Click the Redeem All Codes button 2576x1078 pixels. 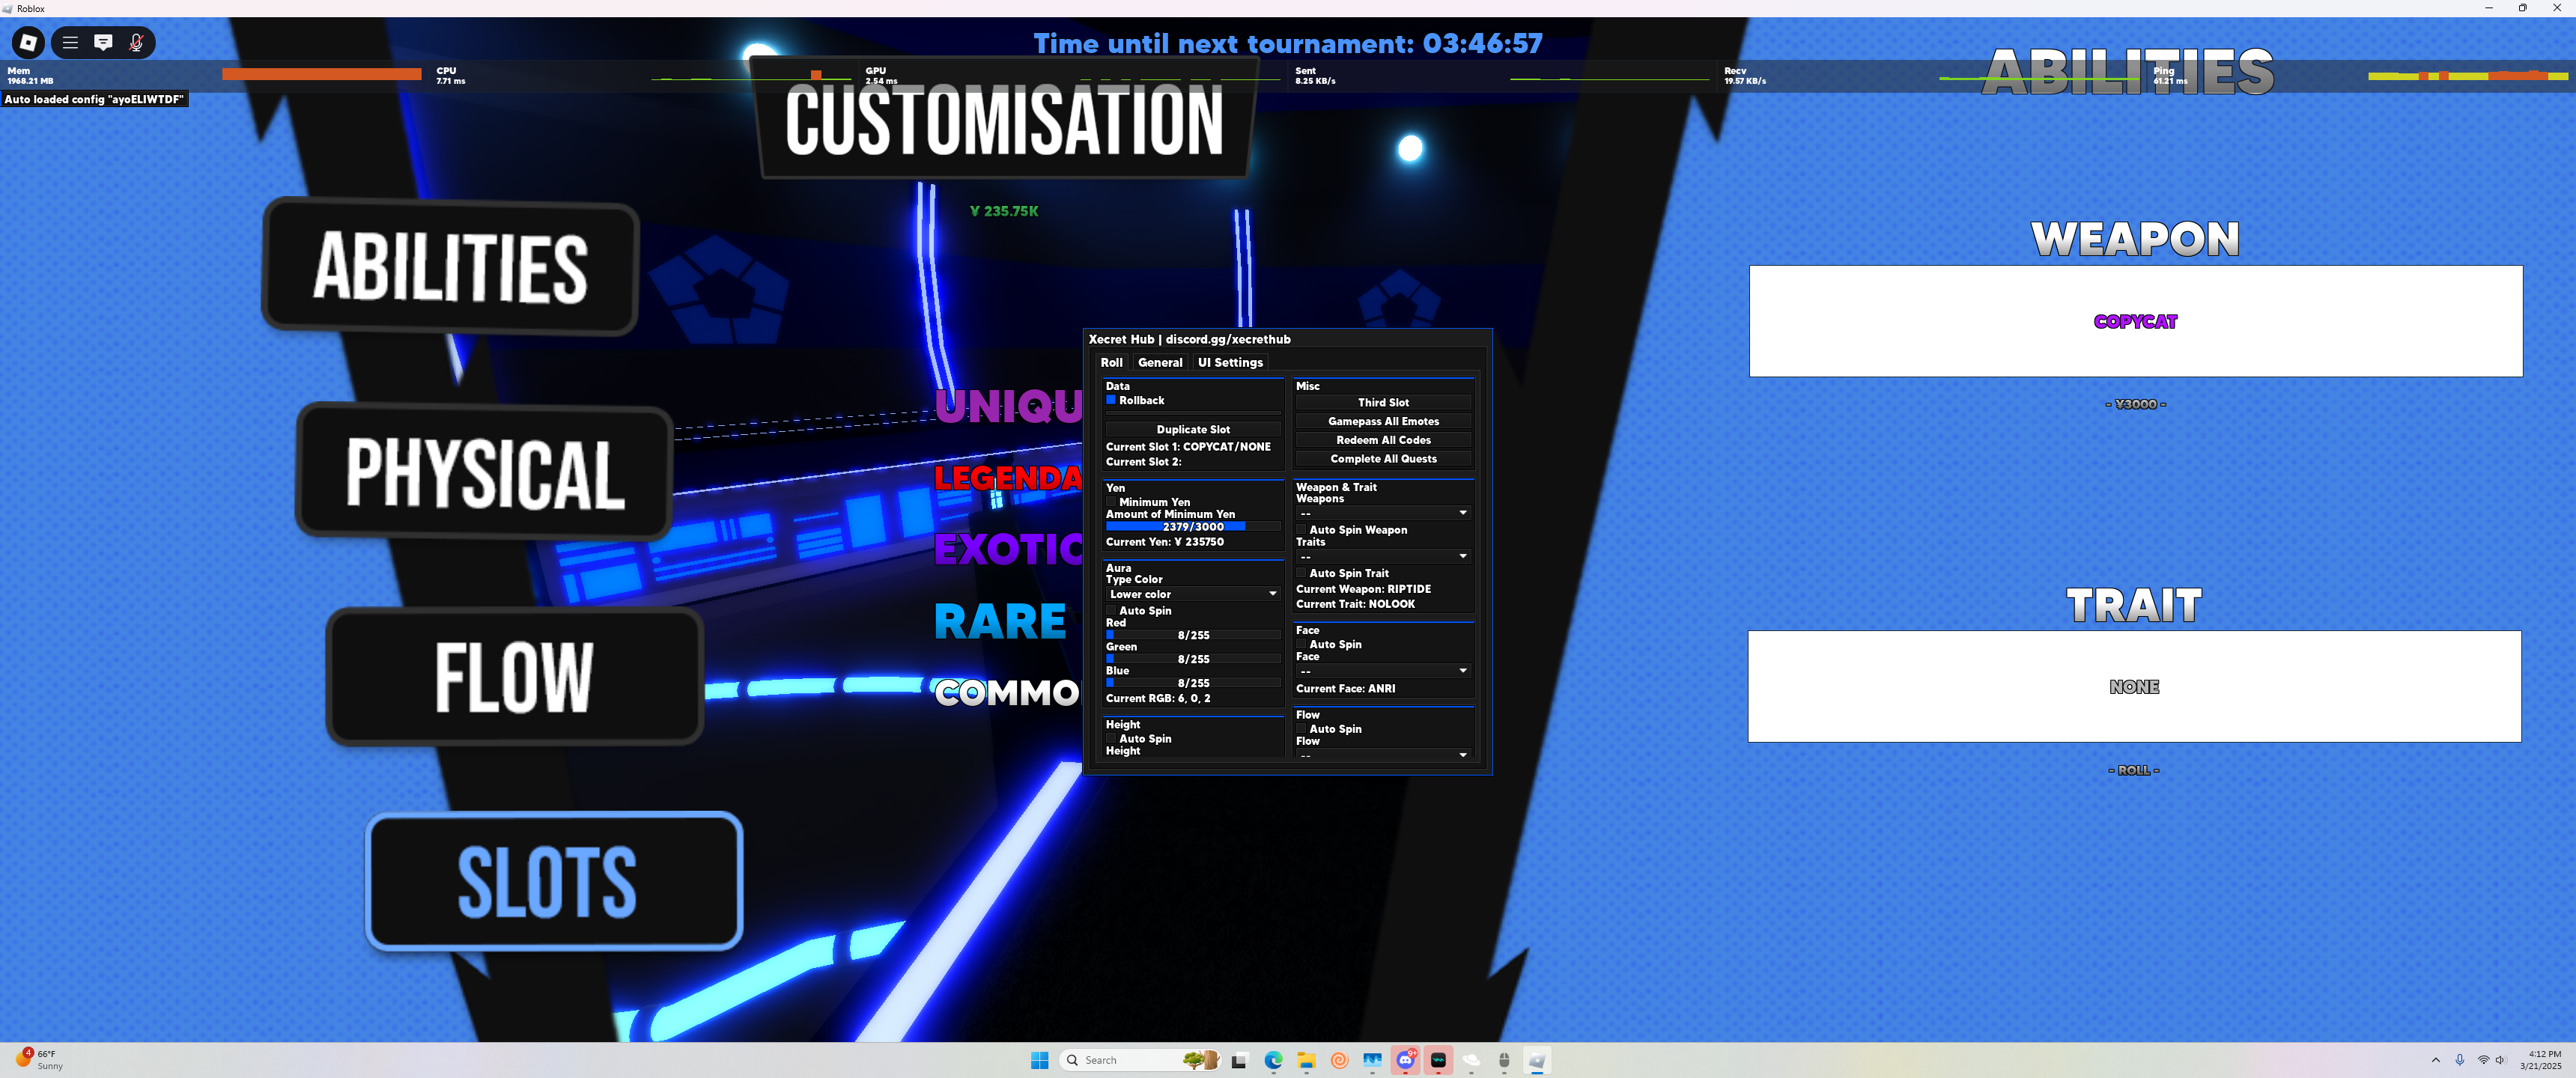click(1383, 440)
